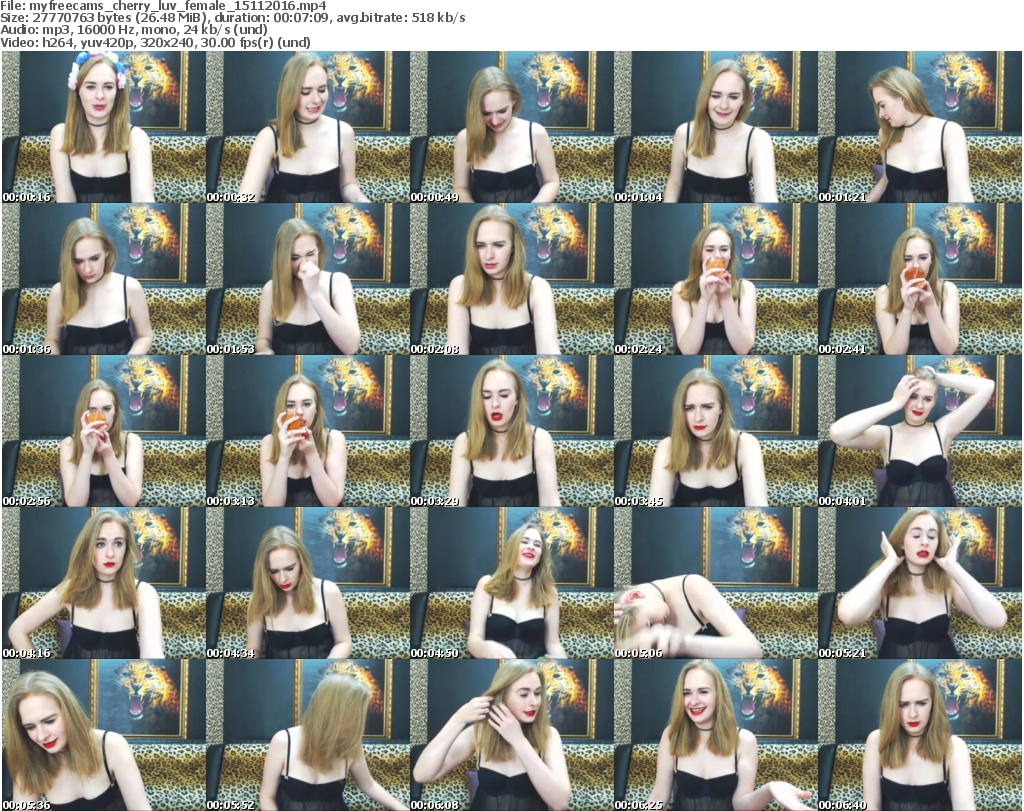Screen dimensions: 1024x811
Task: Click the 'Video: h264, yuv420p' header line
Action: 155,42
